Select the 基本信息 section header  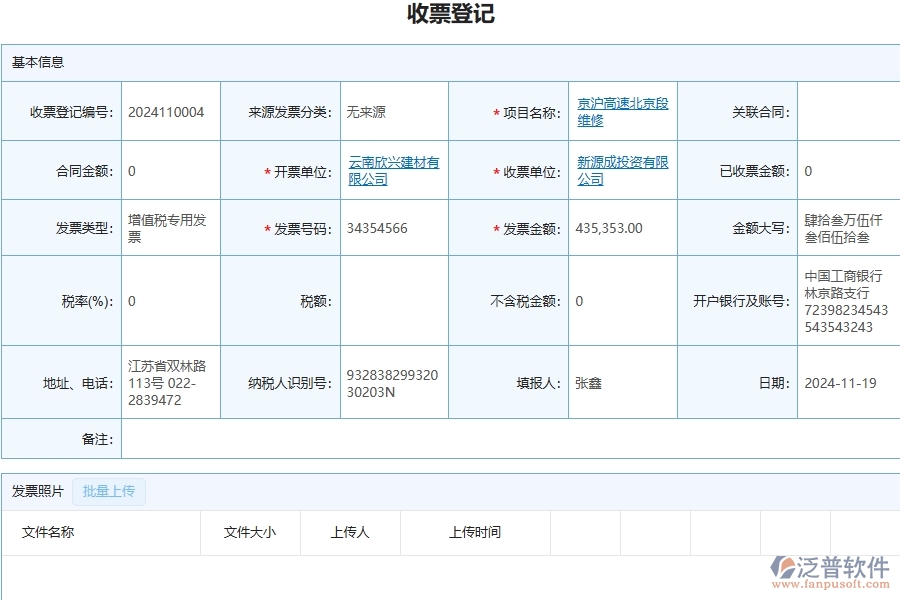pos(37,62)
